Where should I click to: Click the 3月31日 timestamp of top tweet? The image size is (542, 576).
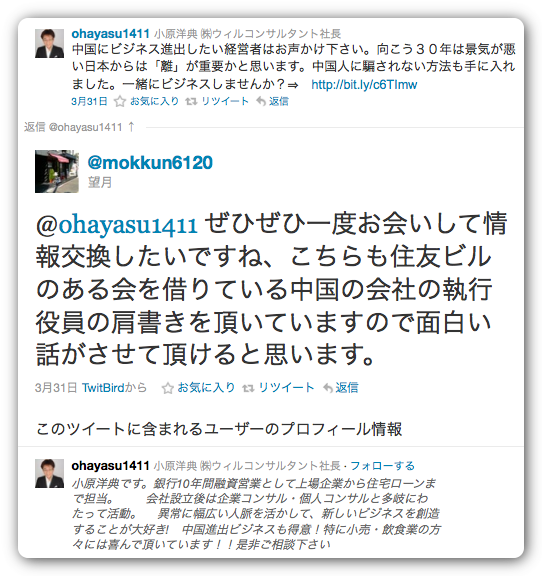pyautogui.click(x=89, y=101)
